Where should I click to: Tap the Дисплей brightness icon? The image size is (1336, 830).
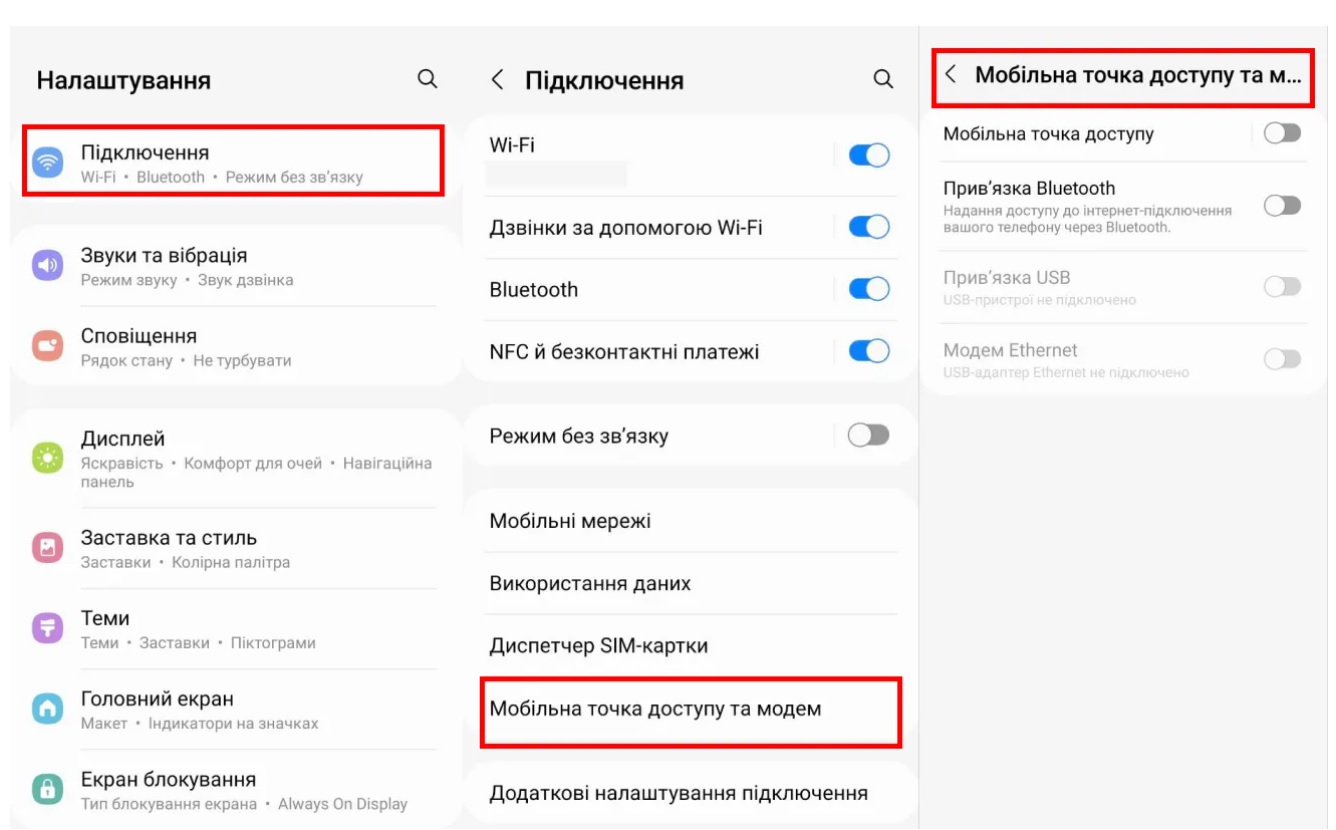(48, 458)
